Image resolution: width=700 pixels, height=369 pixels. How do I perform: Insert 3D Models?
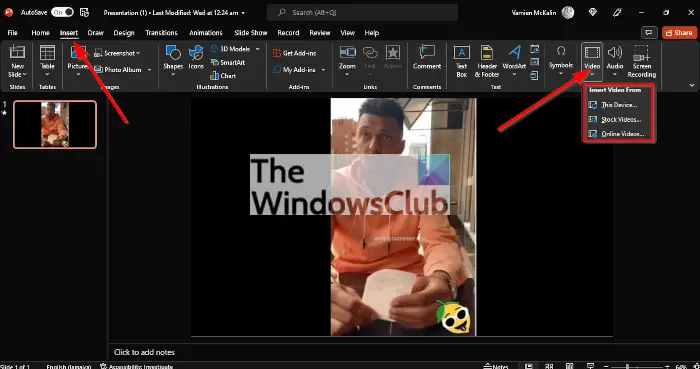point(230,49)
